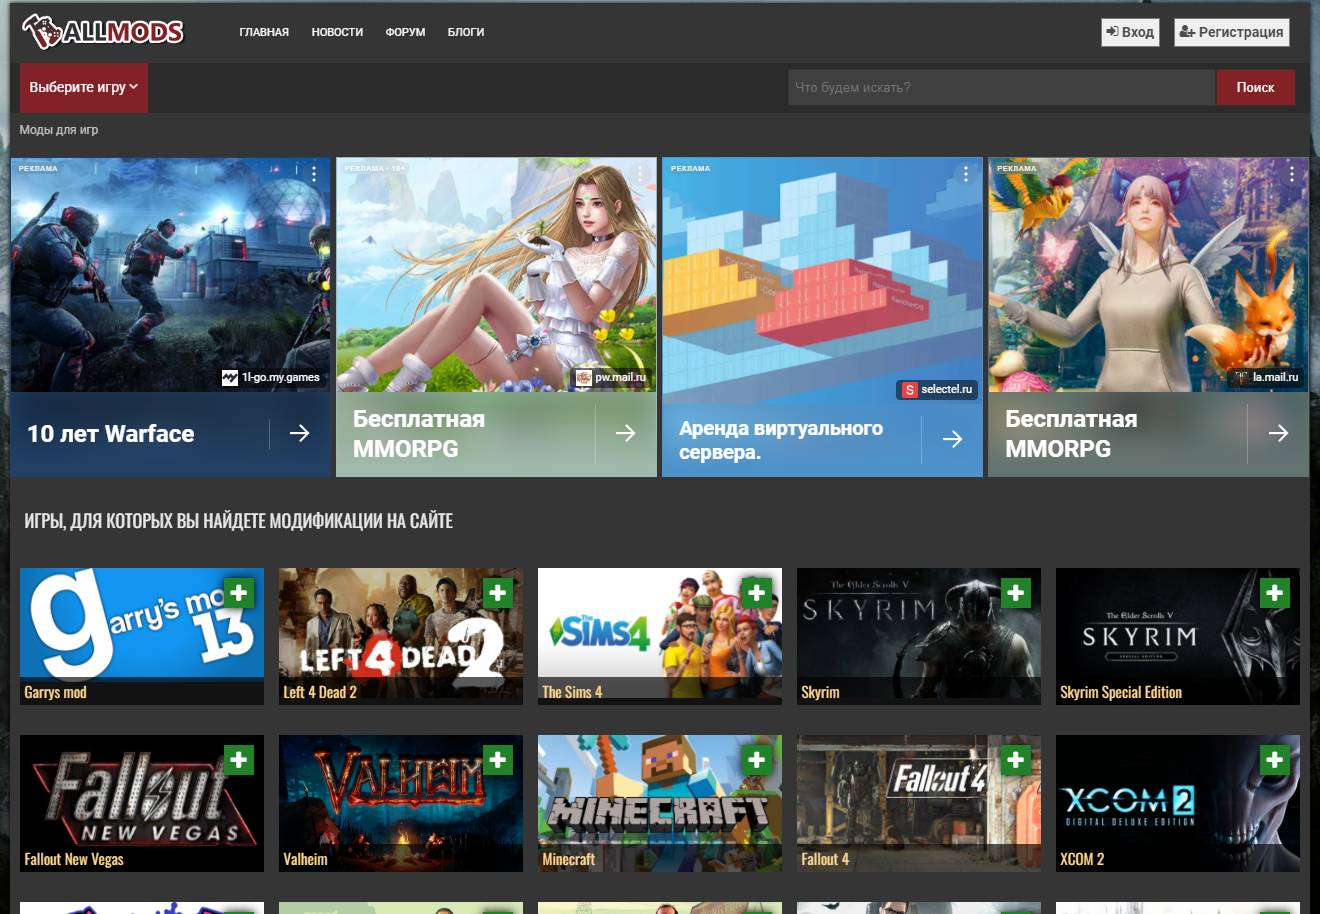Click the Моды для игр breadcrumb text
Image resolution: width=1320 pixels, height=914 pixels.
pos(59,130)
